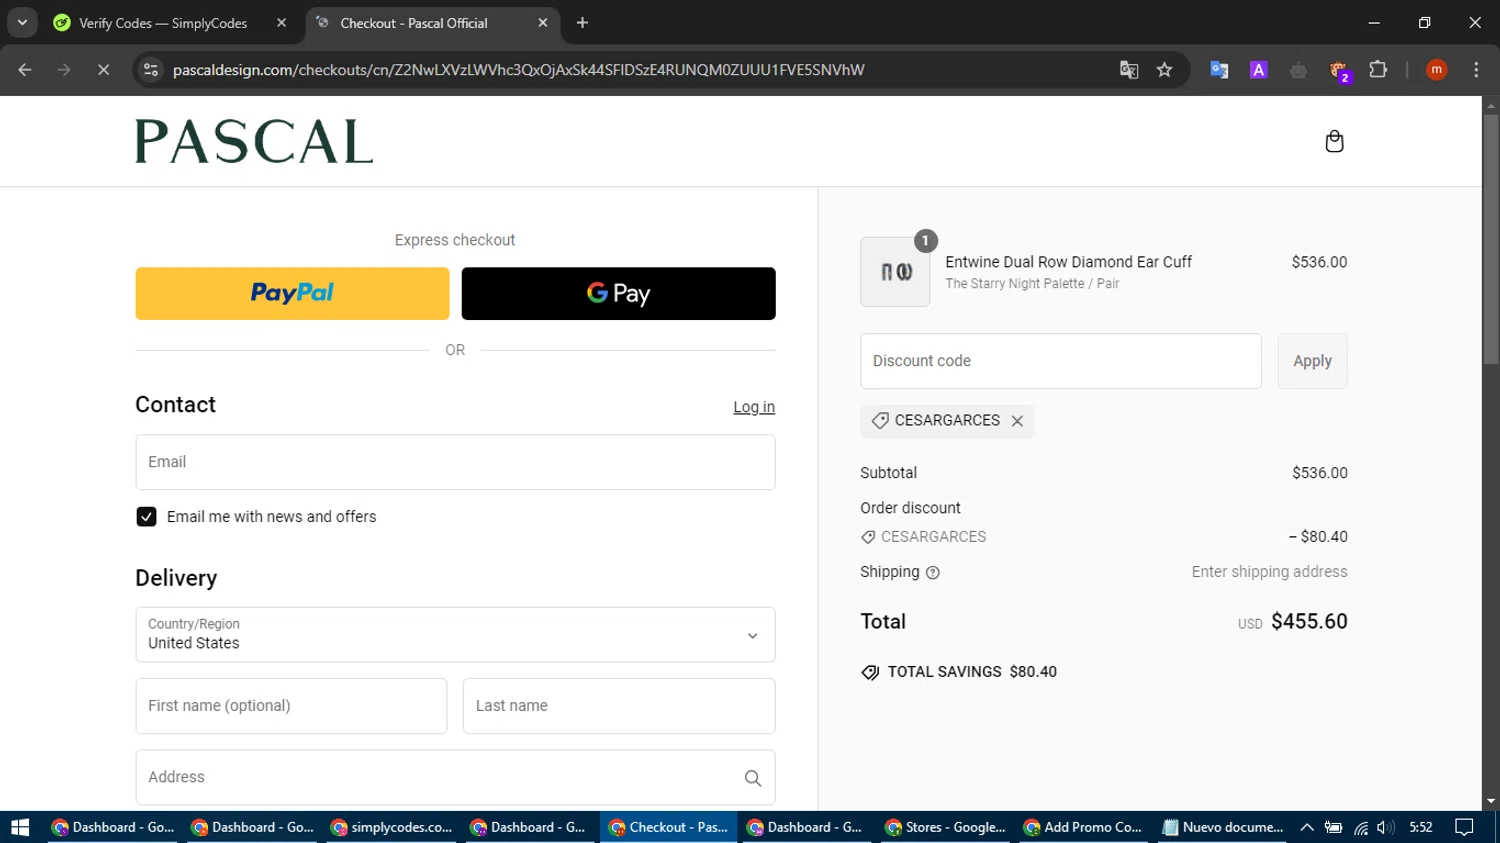The width and height of the screenshot is (1500, 843).
Task: Open the volume control in tray
Action: tap(1385, 827)
